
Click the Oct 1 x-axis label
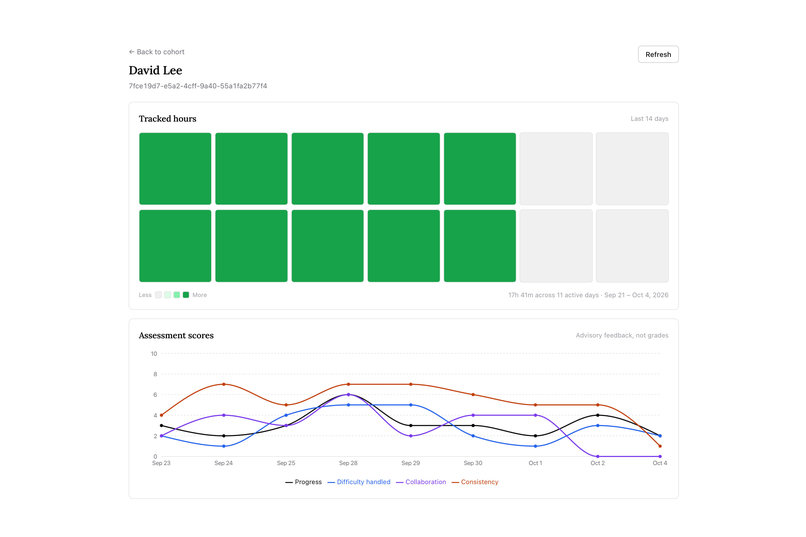(x=536, y=463)
